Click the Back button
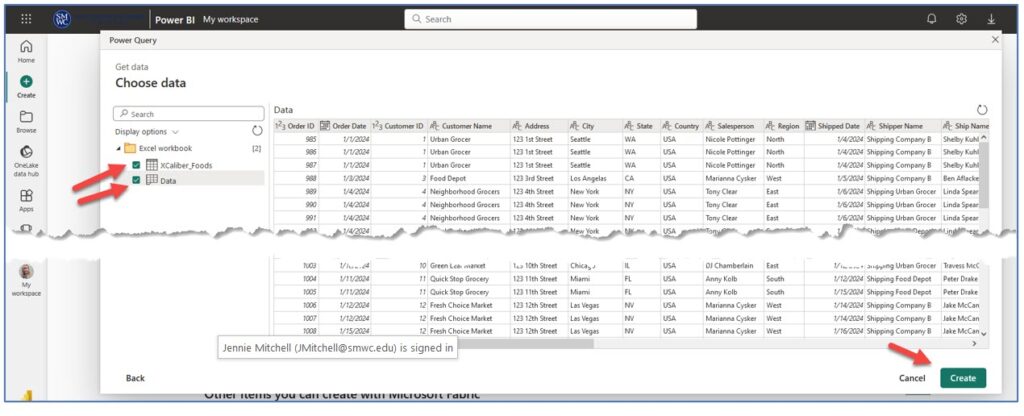Screen dimensions: 1024x416 coord(135,378)
